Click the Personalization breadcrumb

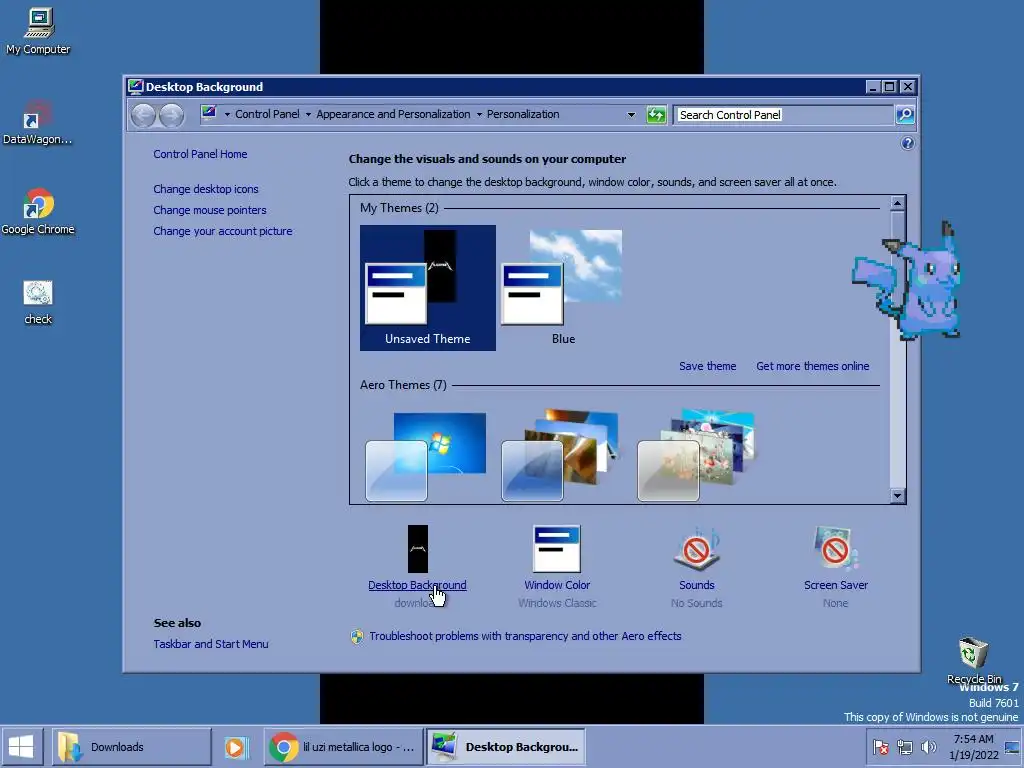[523, 114]
